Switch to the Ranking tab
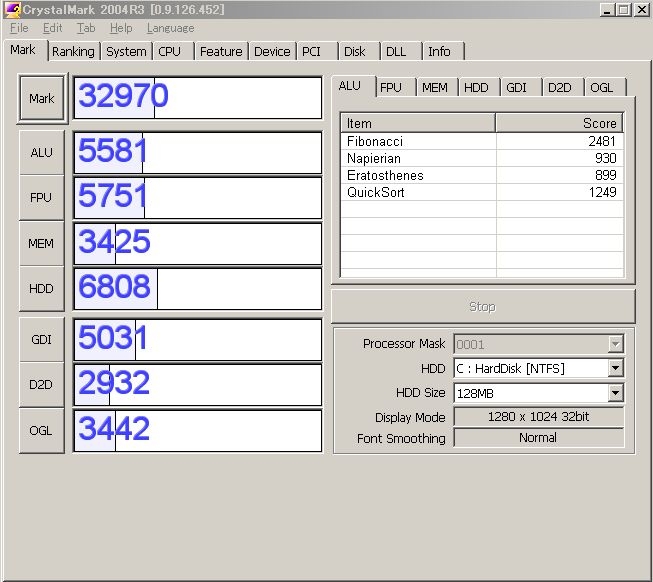The height and width of the screenshot is (582, 653). (73, 51)
